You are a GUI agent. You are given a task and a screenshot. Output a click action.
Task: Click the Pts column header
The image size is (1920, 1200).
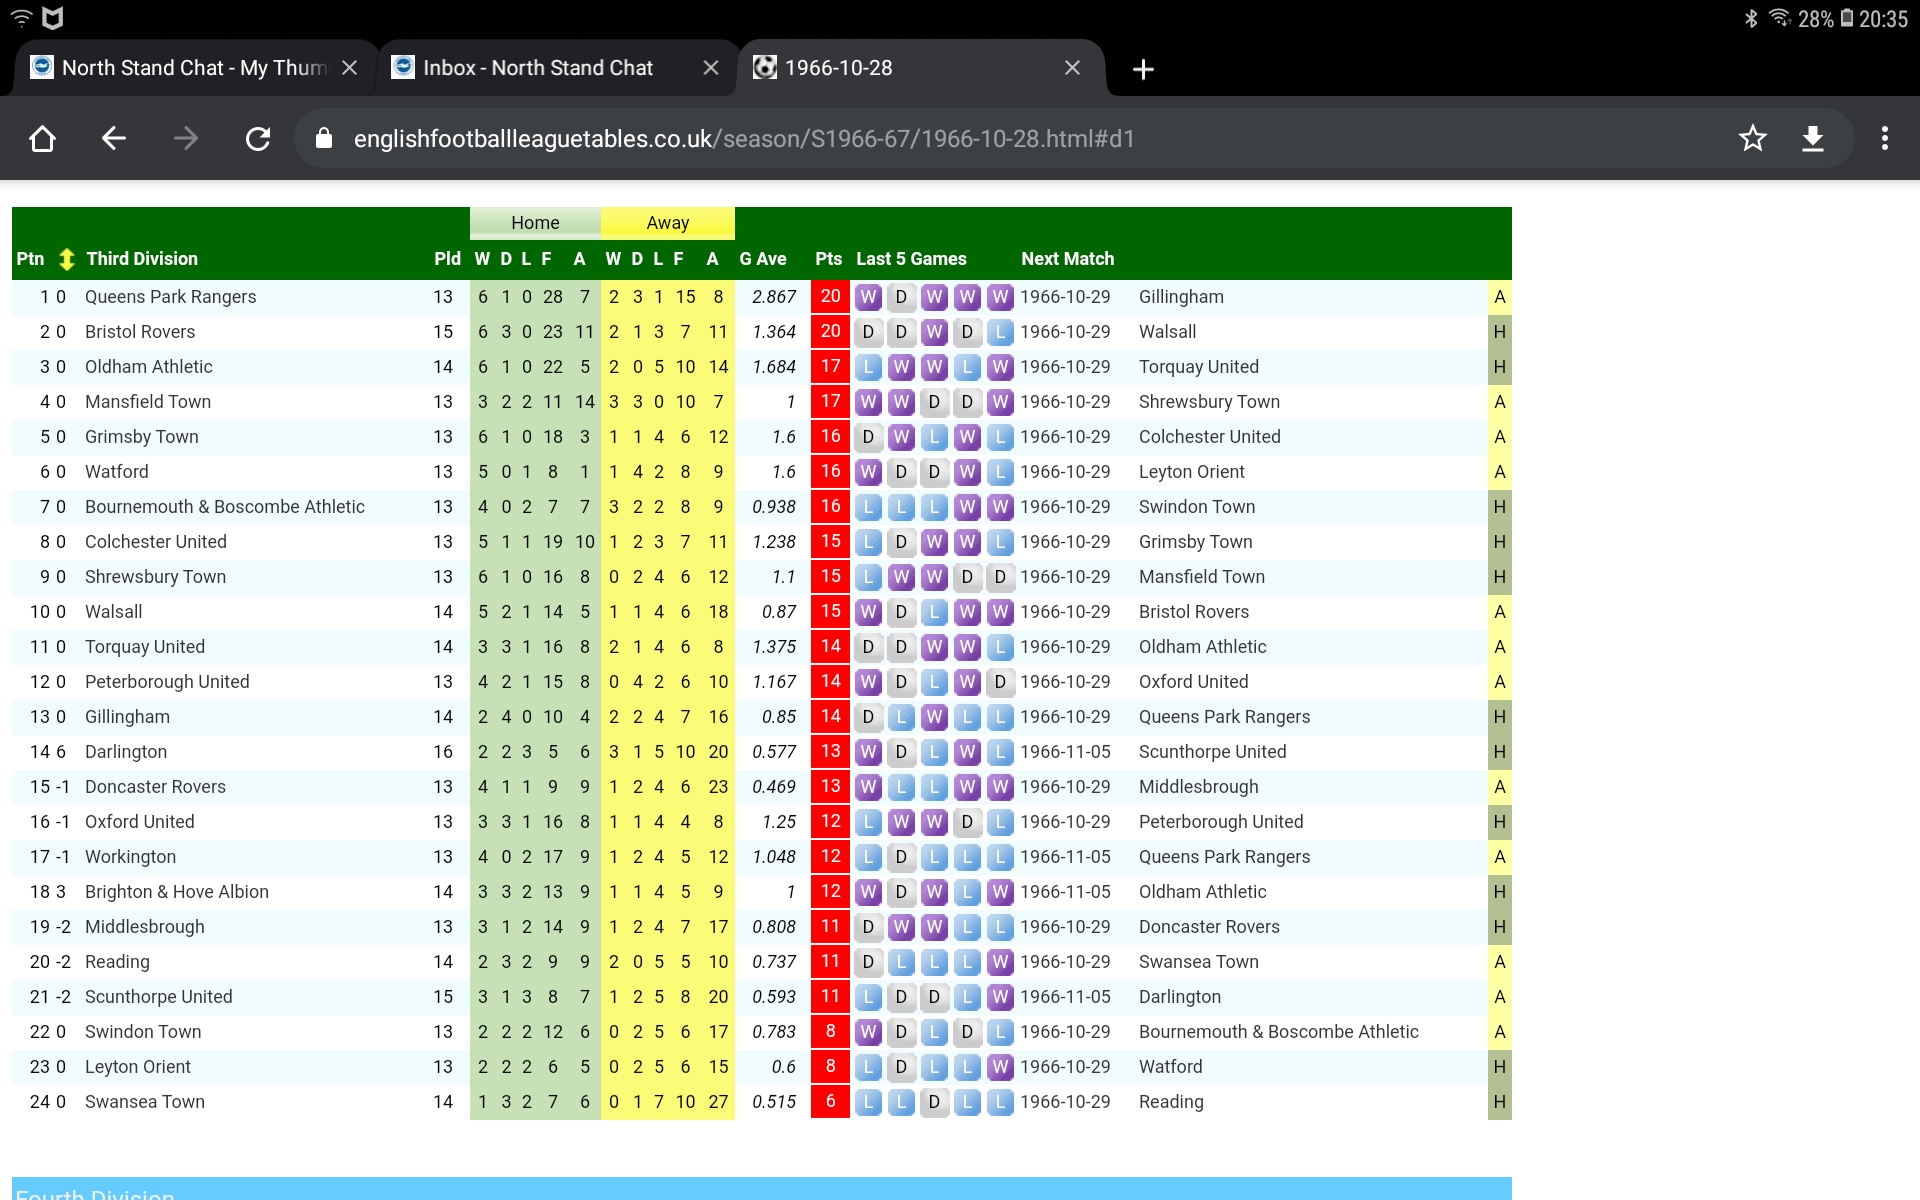coord(828,259)
